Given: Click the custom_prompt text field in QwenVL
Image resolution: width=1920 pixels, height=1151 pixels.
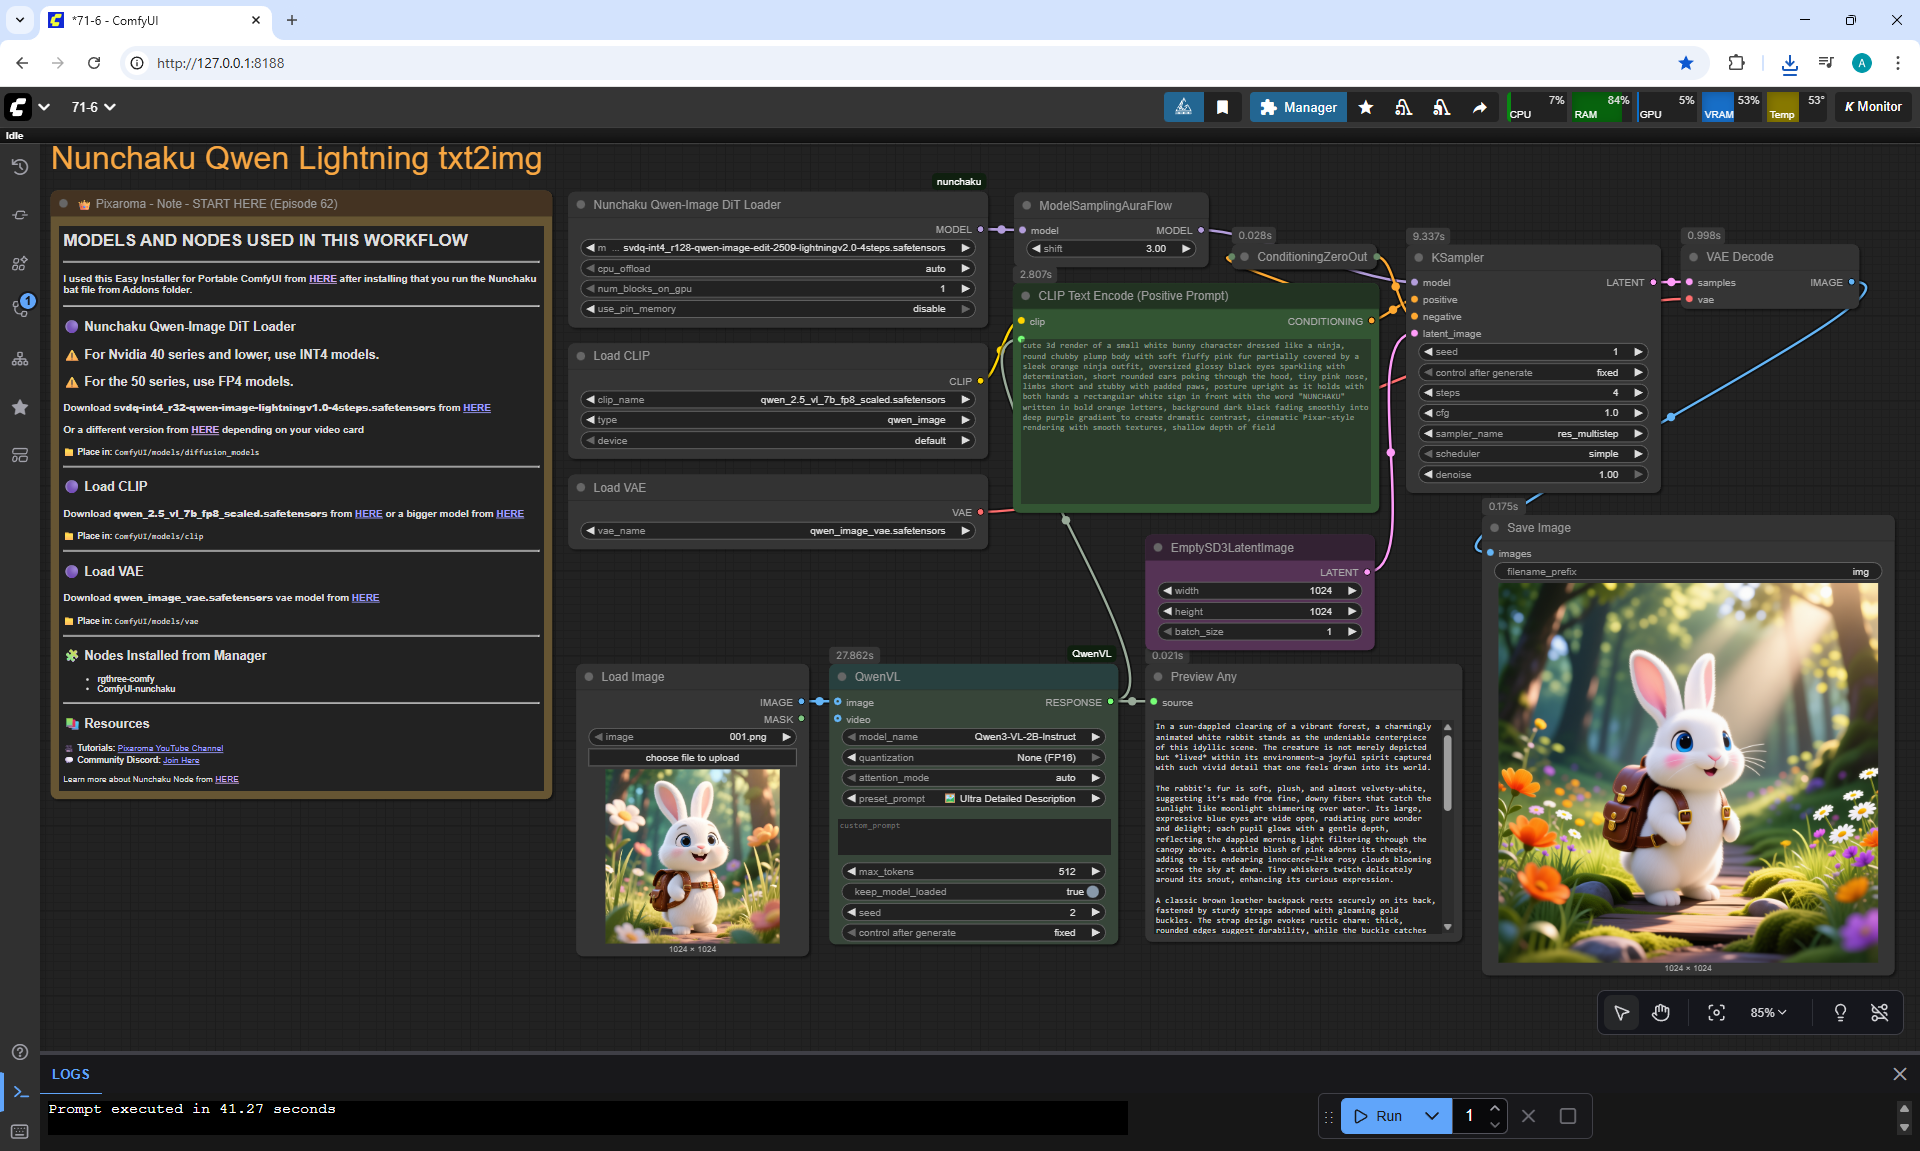Looking at the screenshot, I should tap(973, 838).
